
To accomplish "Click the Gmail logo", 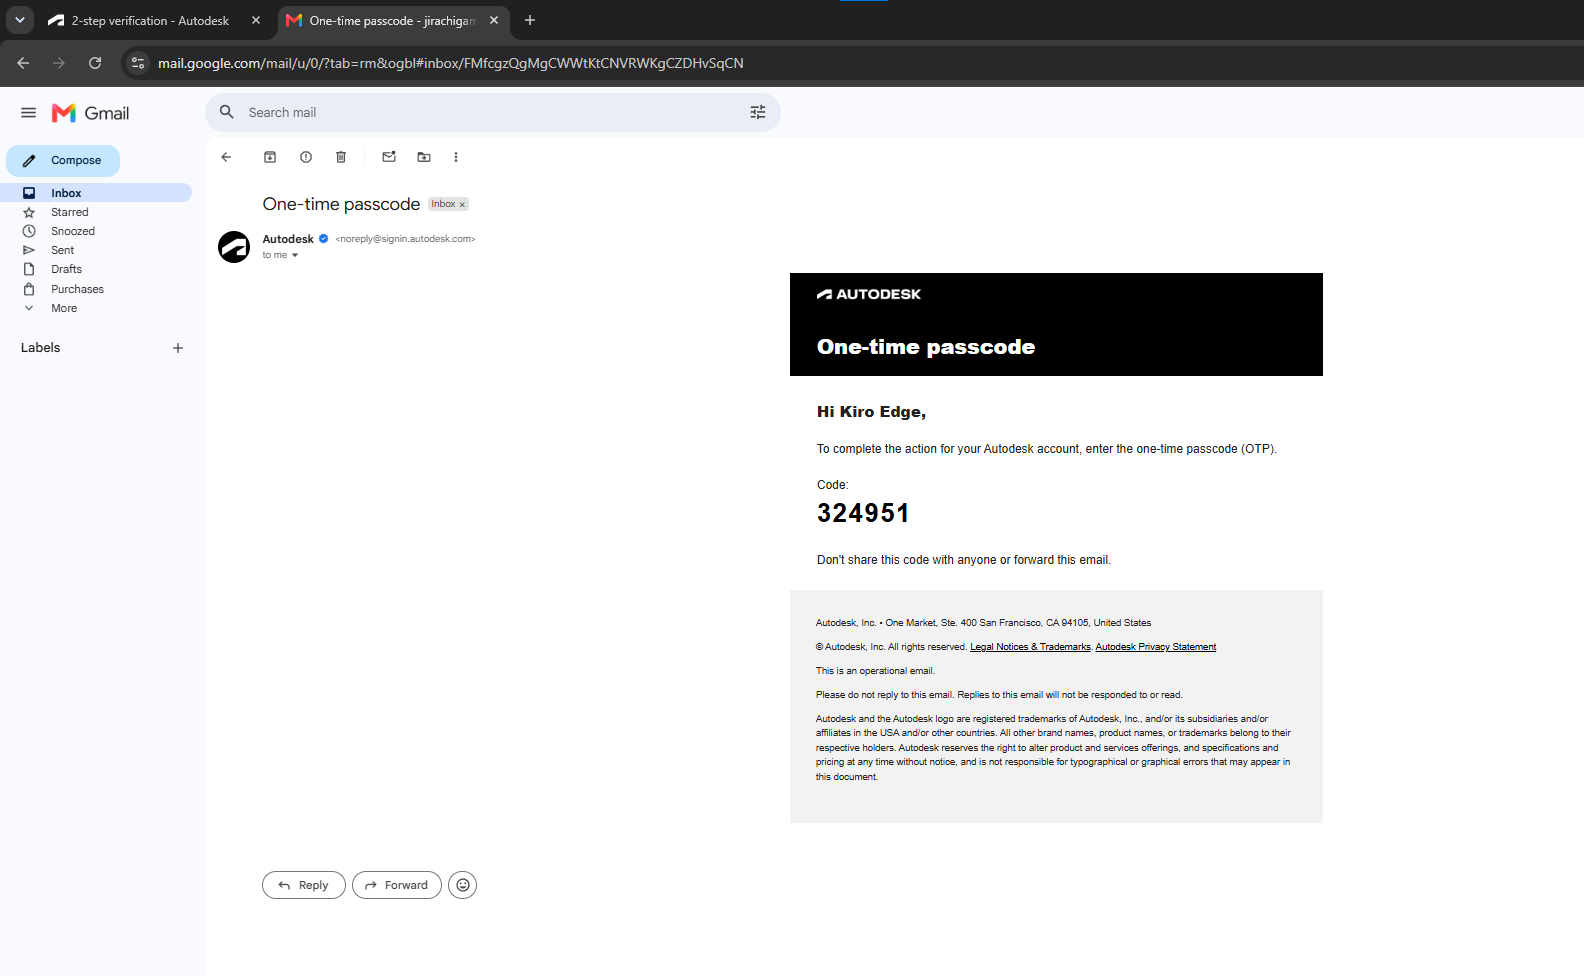I will pos(91,113).
